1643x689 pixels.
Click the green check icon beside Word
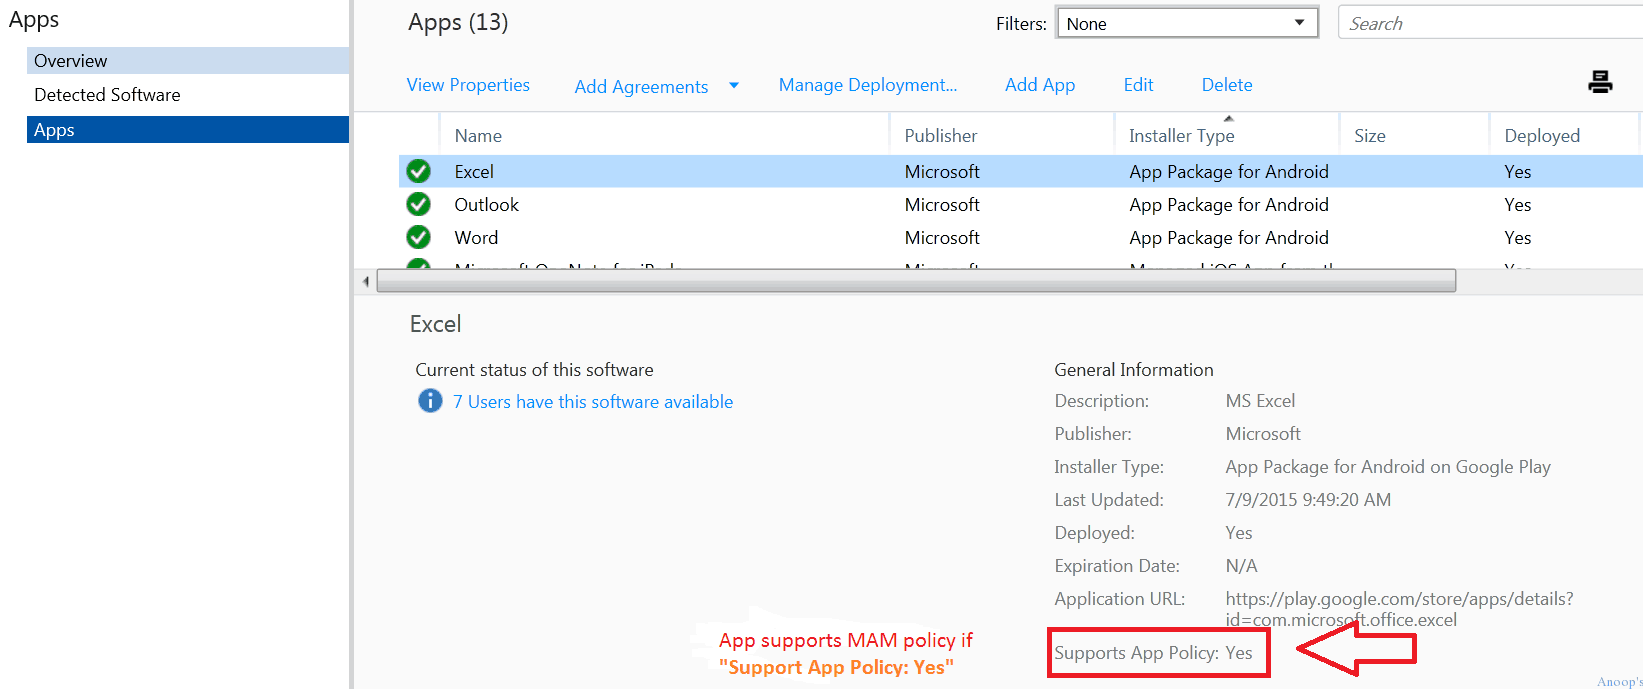tap(418, 237)
